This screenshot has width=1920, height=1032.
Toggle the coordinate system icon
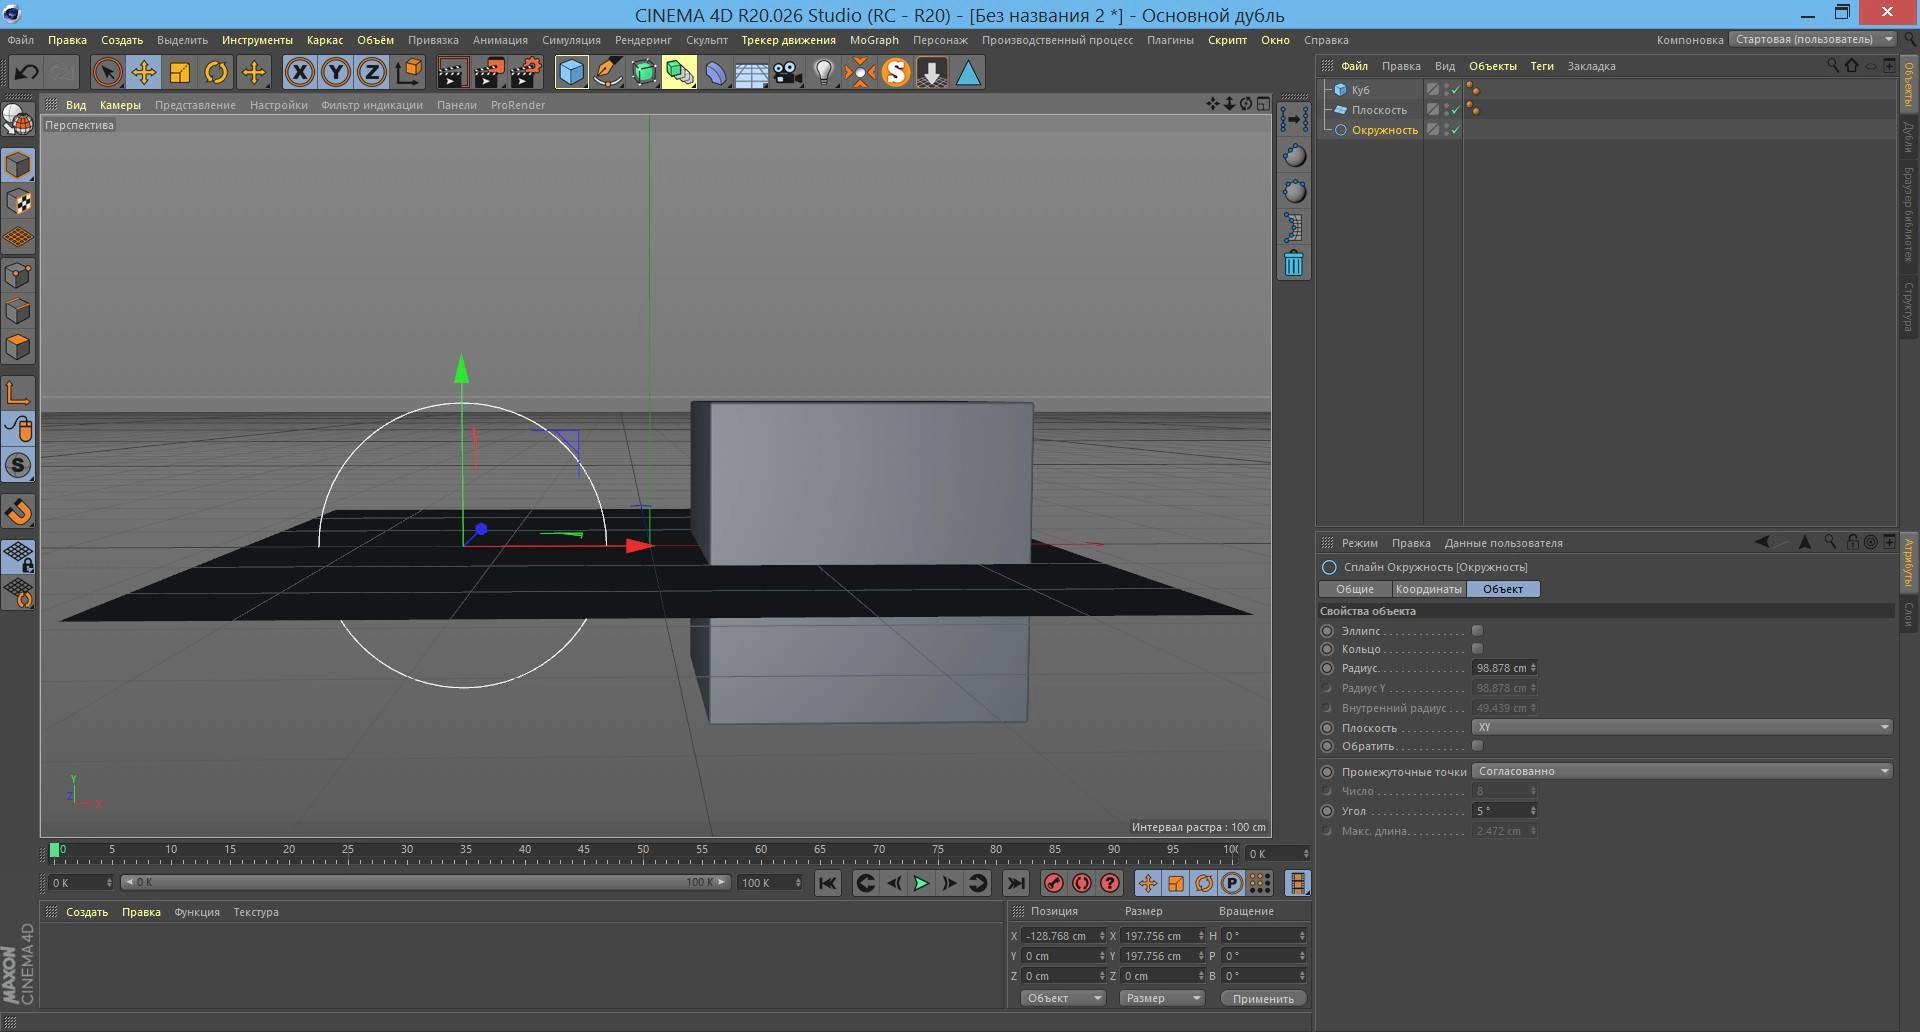click(409, 72)
